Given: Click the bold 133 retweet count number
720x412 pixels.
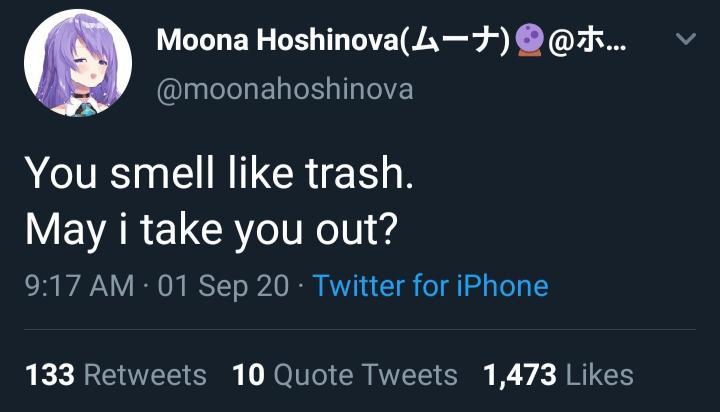Looking at the screenshot, I should pyautogui.click(x=50, y=375).
